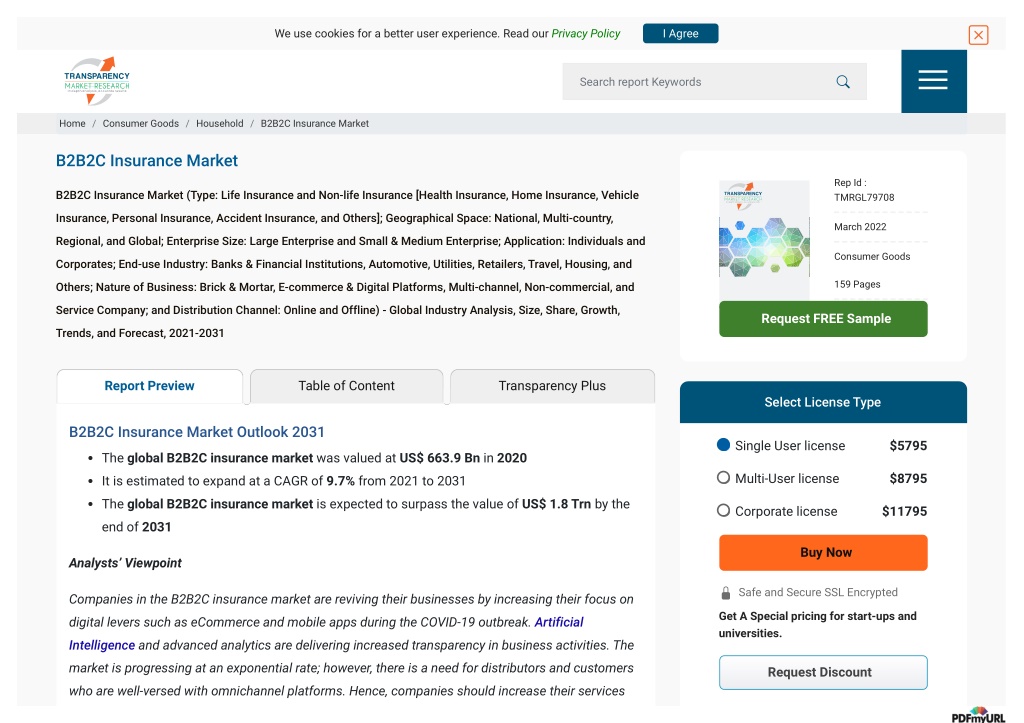The width and height of the screenshot is (1024, 723).
Task: Click the Safe and Secure SSL Encrypted text
Action: point(818,592)
